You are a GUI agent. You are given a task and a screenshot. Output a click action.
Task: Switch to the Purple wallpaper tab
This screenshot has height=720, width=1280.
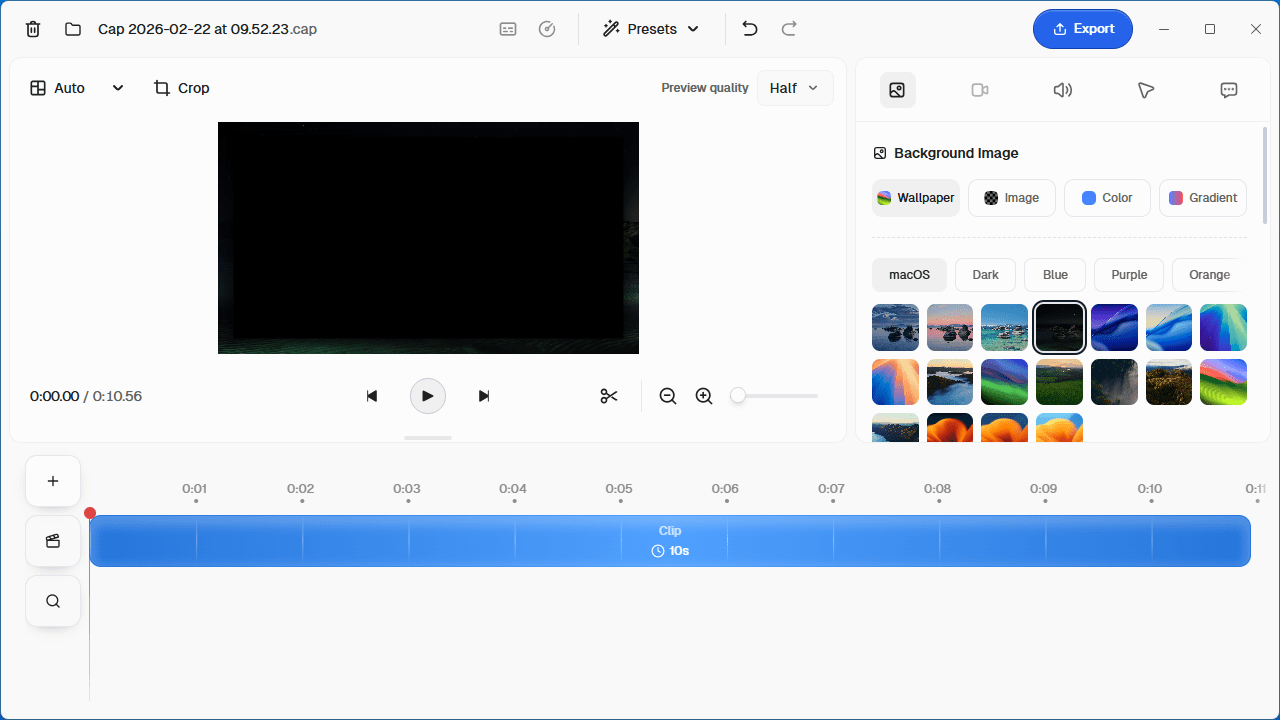[x=1129, y=275]
